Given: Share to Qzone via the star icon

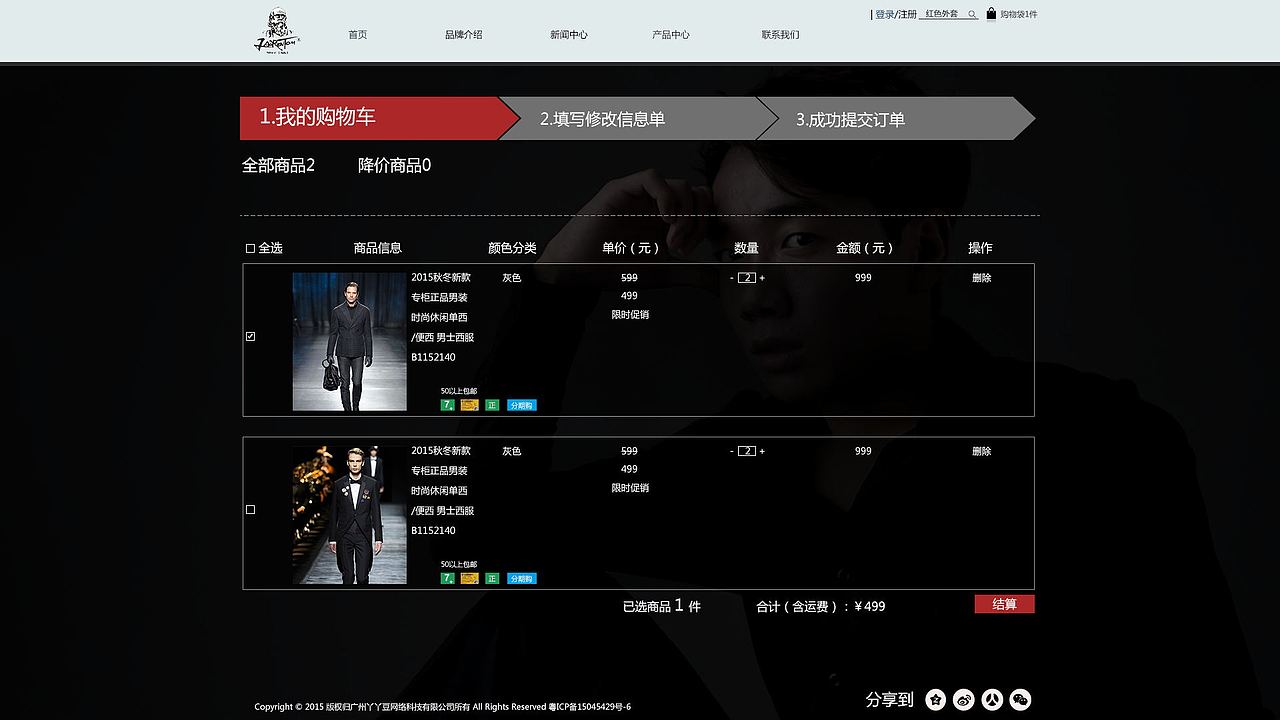Looking at the screenshot, I should point(936,700).
